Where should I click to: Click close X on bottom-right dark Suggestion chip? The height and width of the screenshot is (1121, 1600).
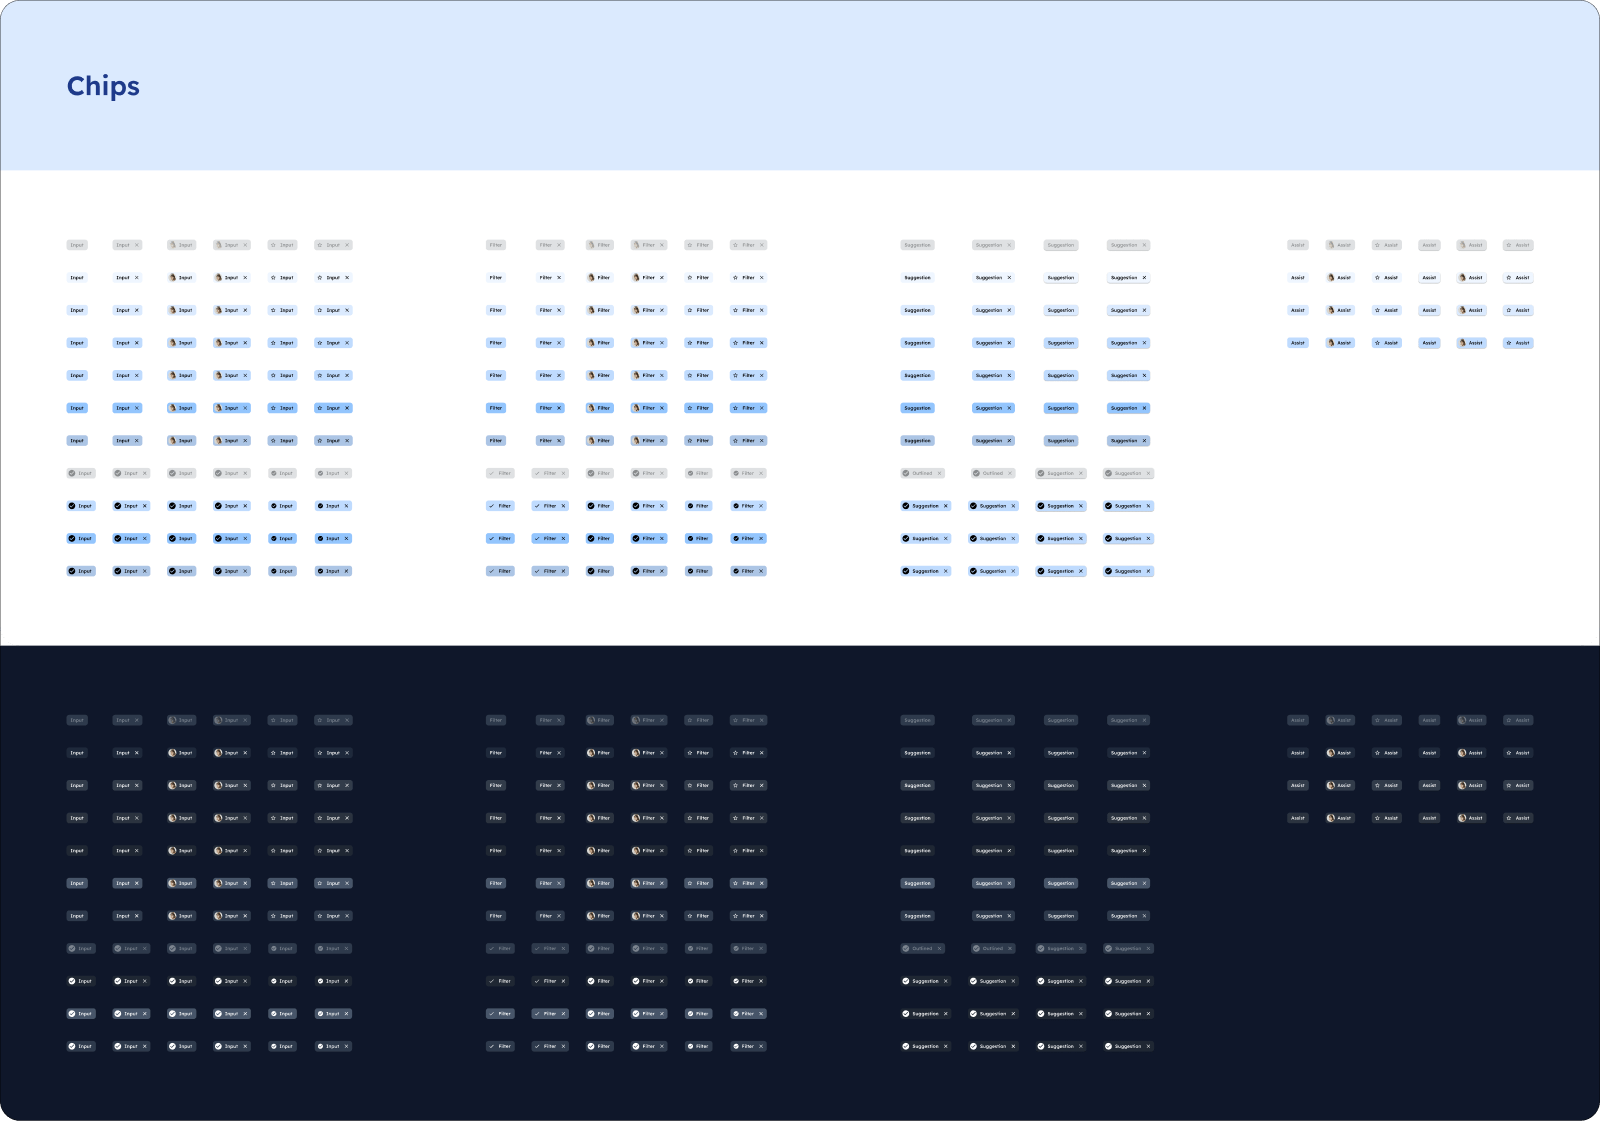coord(1148,1046)
